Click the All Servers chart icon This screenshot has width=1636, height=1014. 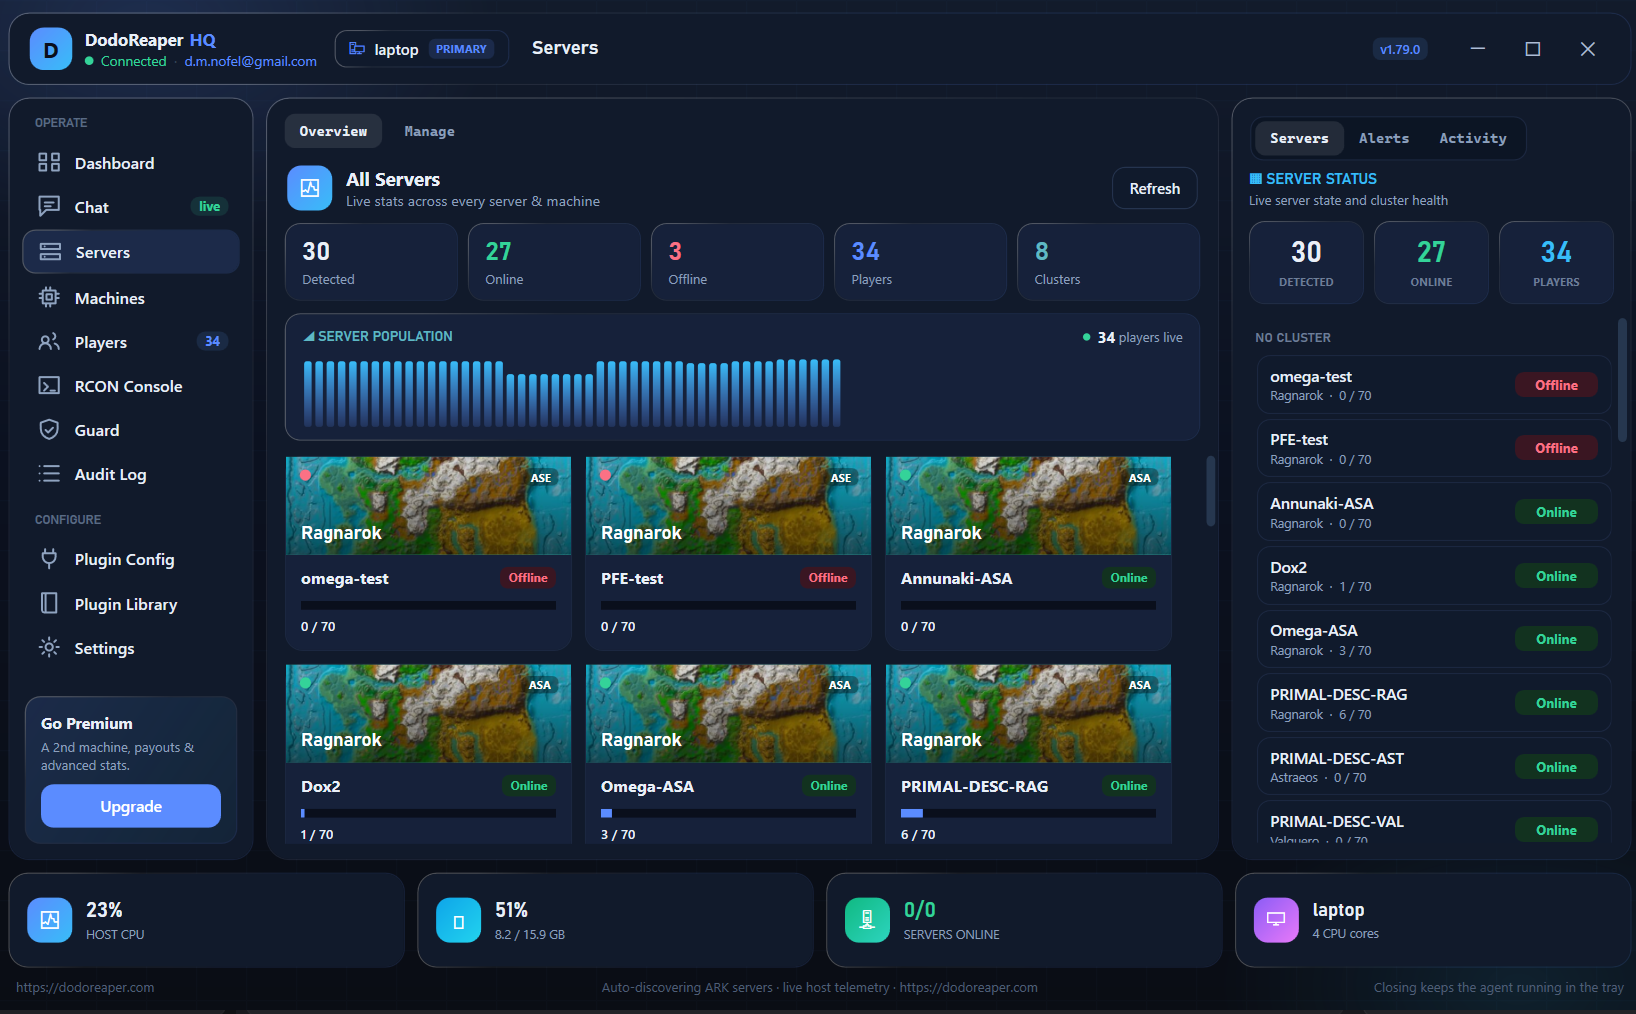tap(310, 188)
